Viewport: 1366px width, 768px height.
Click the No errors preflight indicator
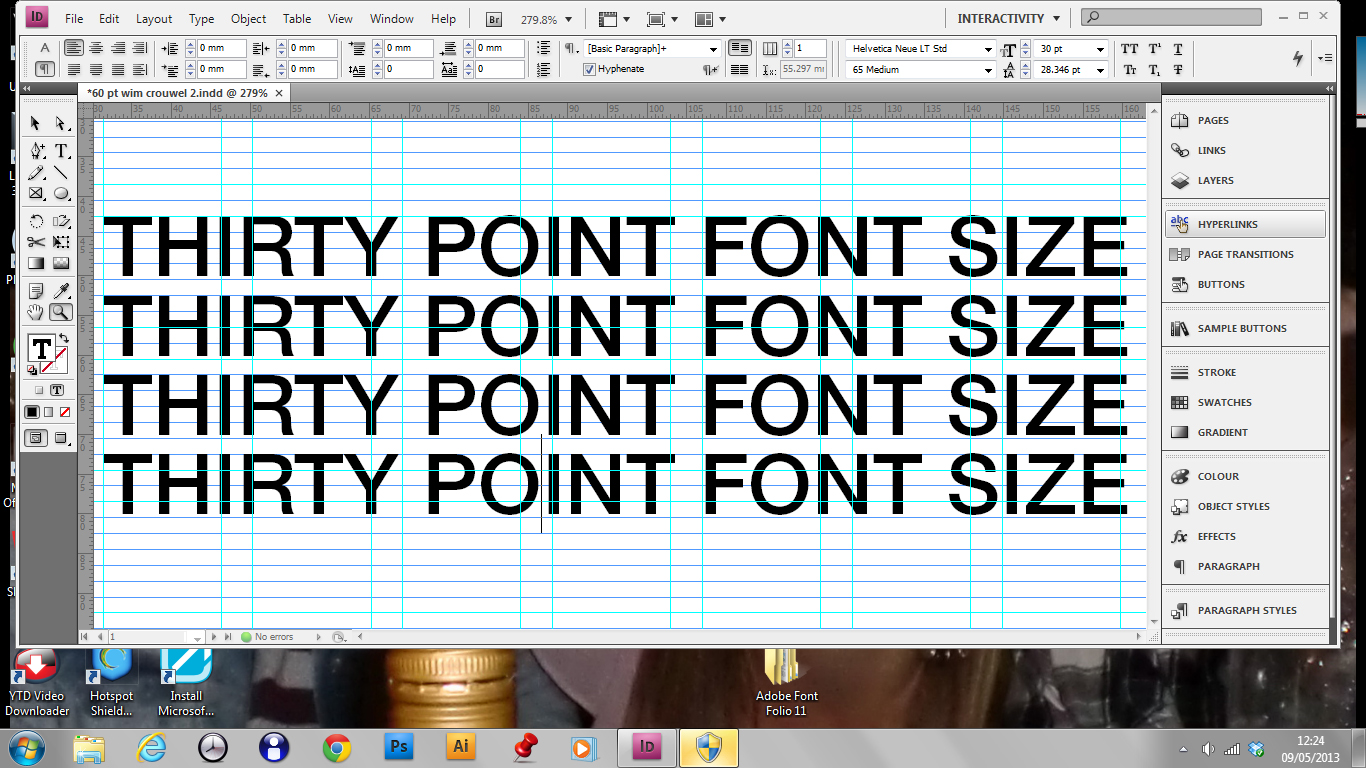274,636
